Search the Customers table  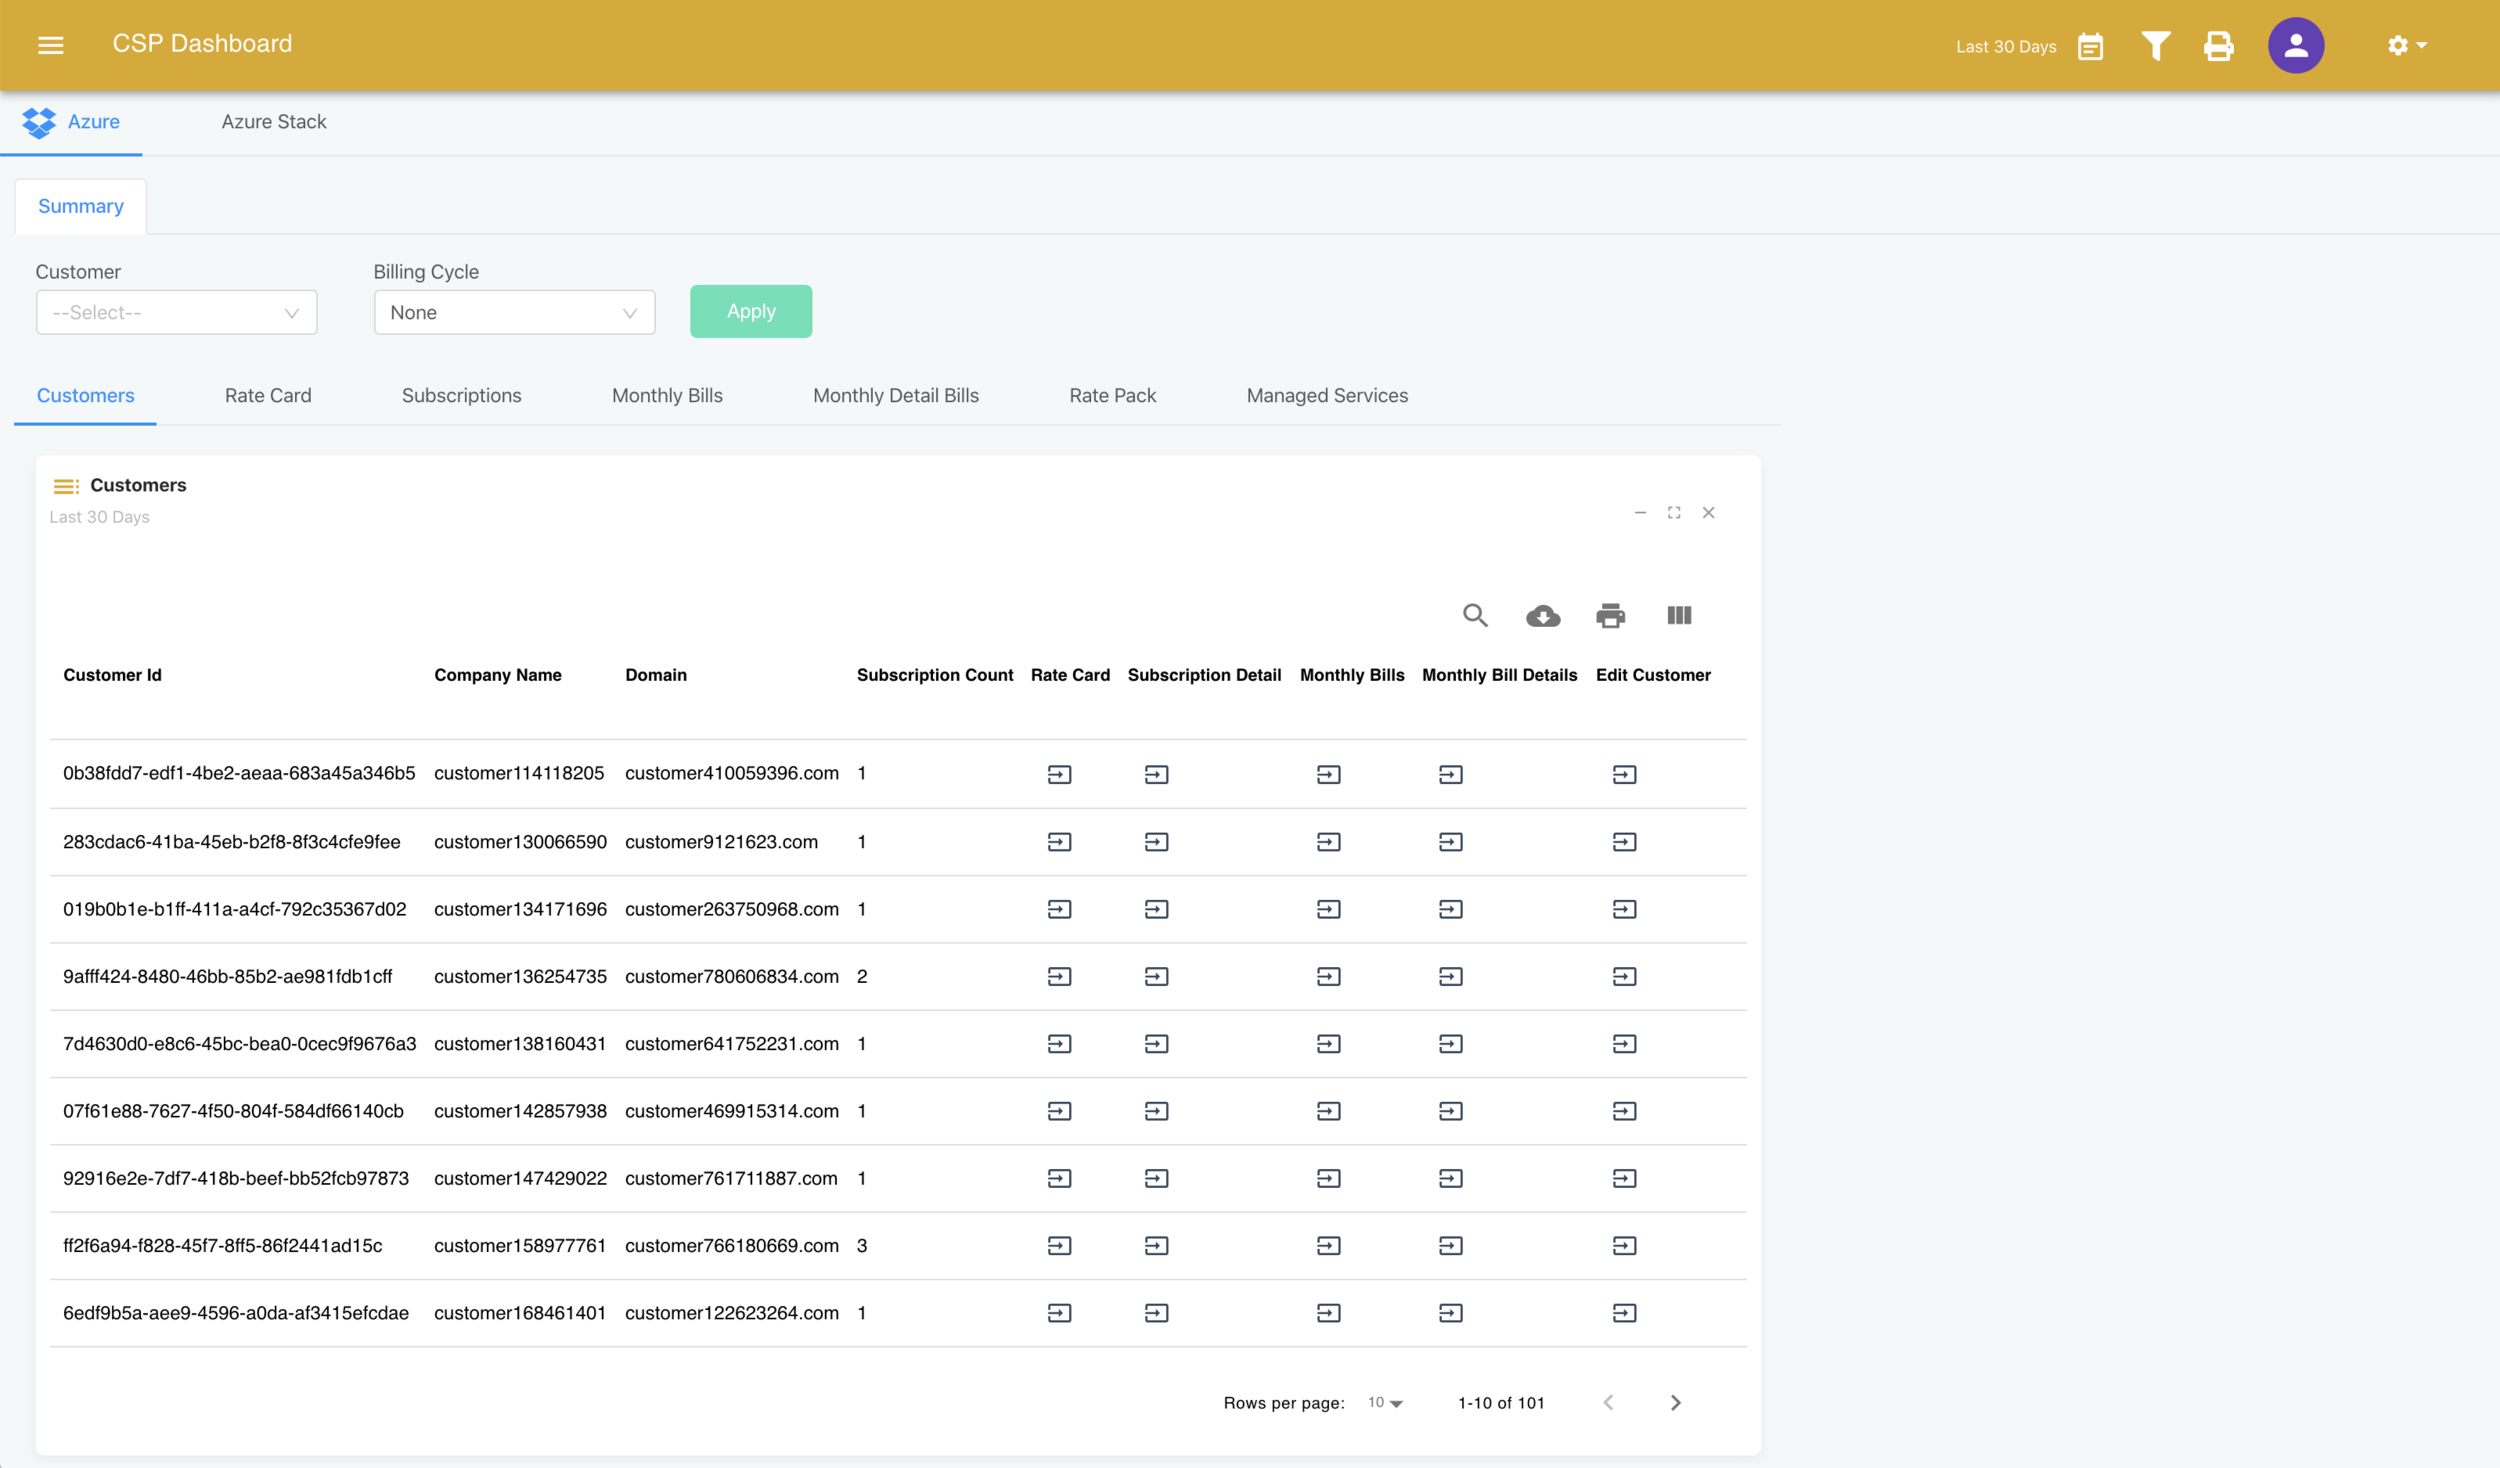pyautogui.click(x=1475, y=615)
